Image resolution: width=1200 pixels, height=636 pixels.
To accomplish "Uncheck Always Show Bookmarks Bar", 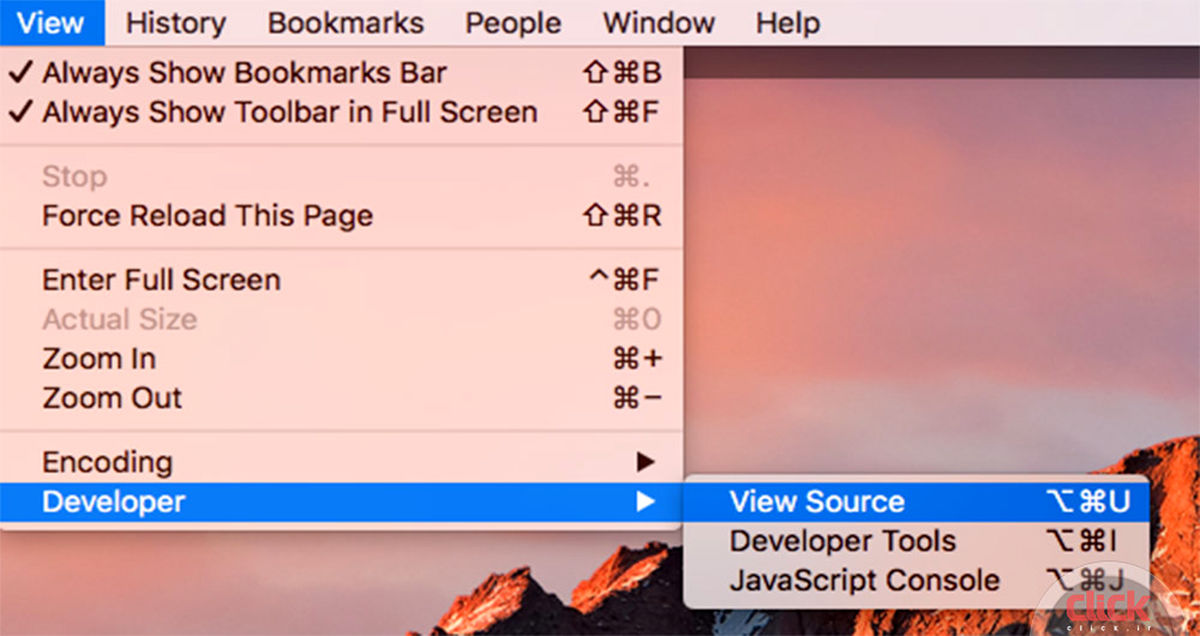I will tap(244, 73).
